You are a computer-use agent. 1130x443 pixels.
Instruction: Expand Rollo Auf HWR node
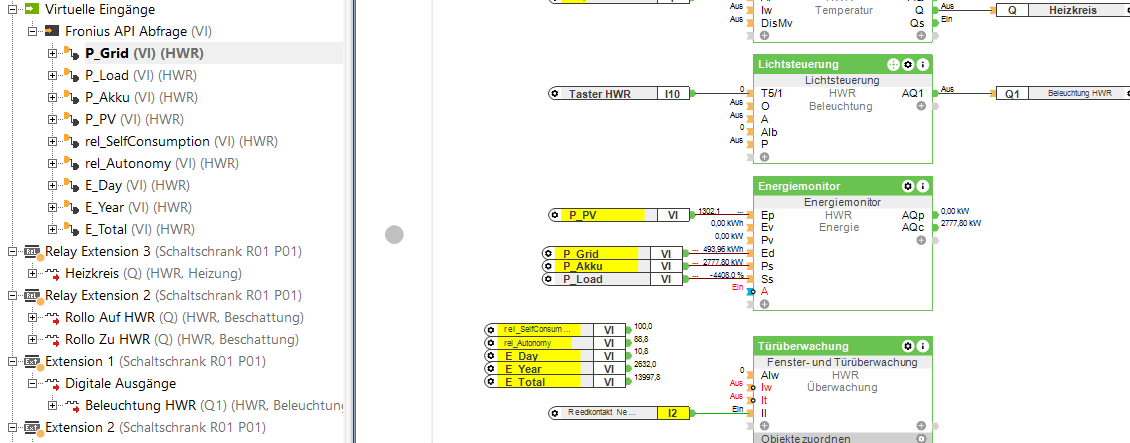tap(32, 318)
